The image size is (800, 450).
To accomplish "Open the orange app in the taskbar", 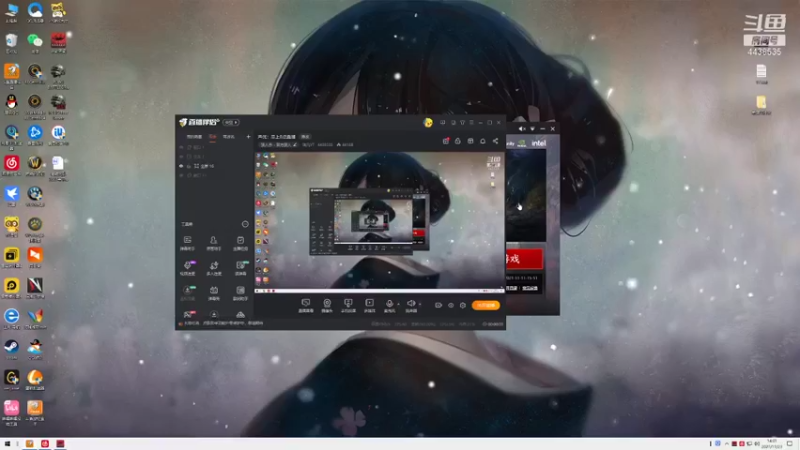I will (30, 444).
